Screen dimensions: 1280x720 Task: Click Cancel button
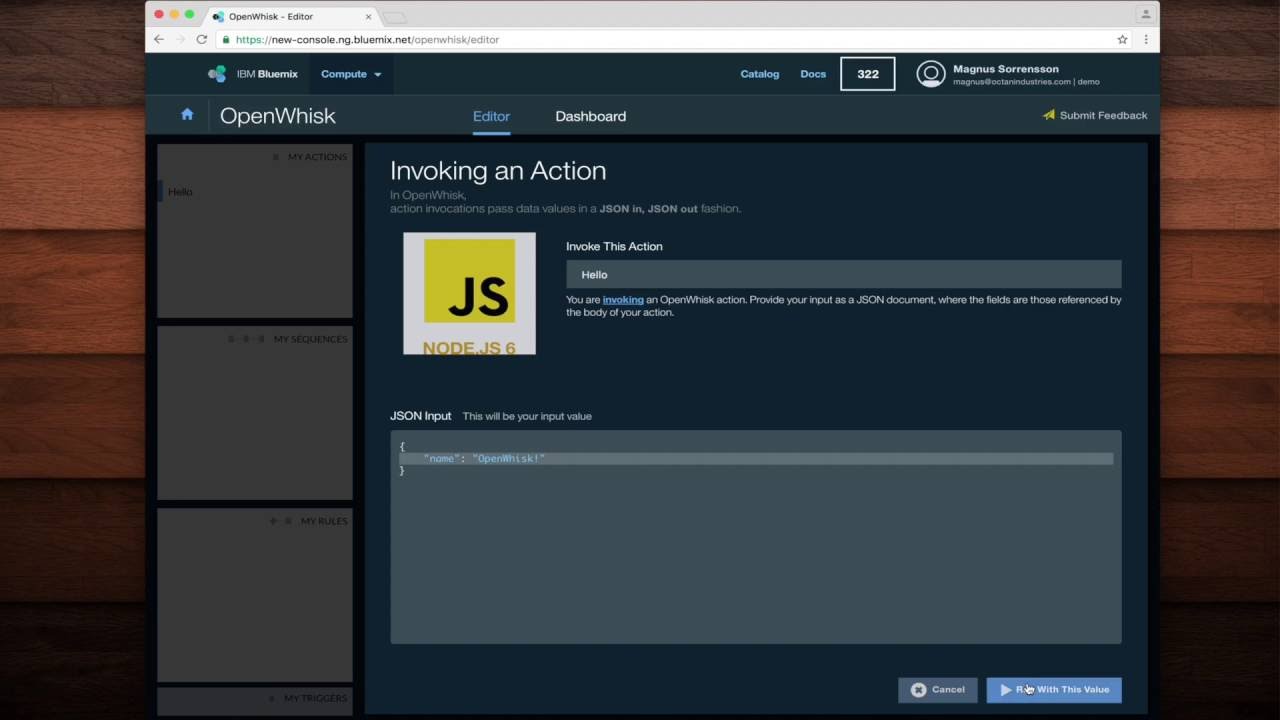(x=938, y=690)
